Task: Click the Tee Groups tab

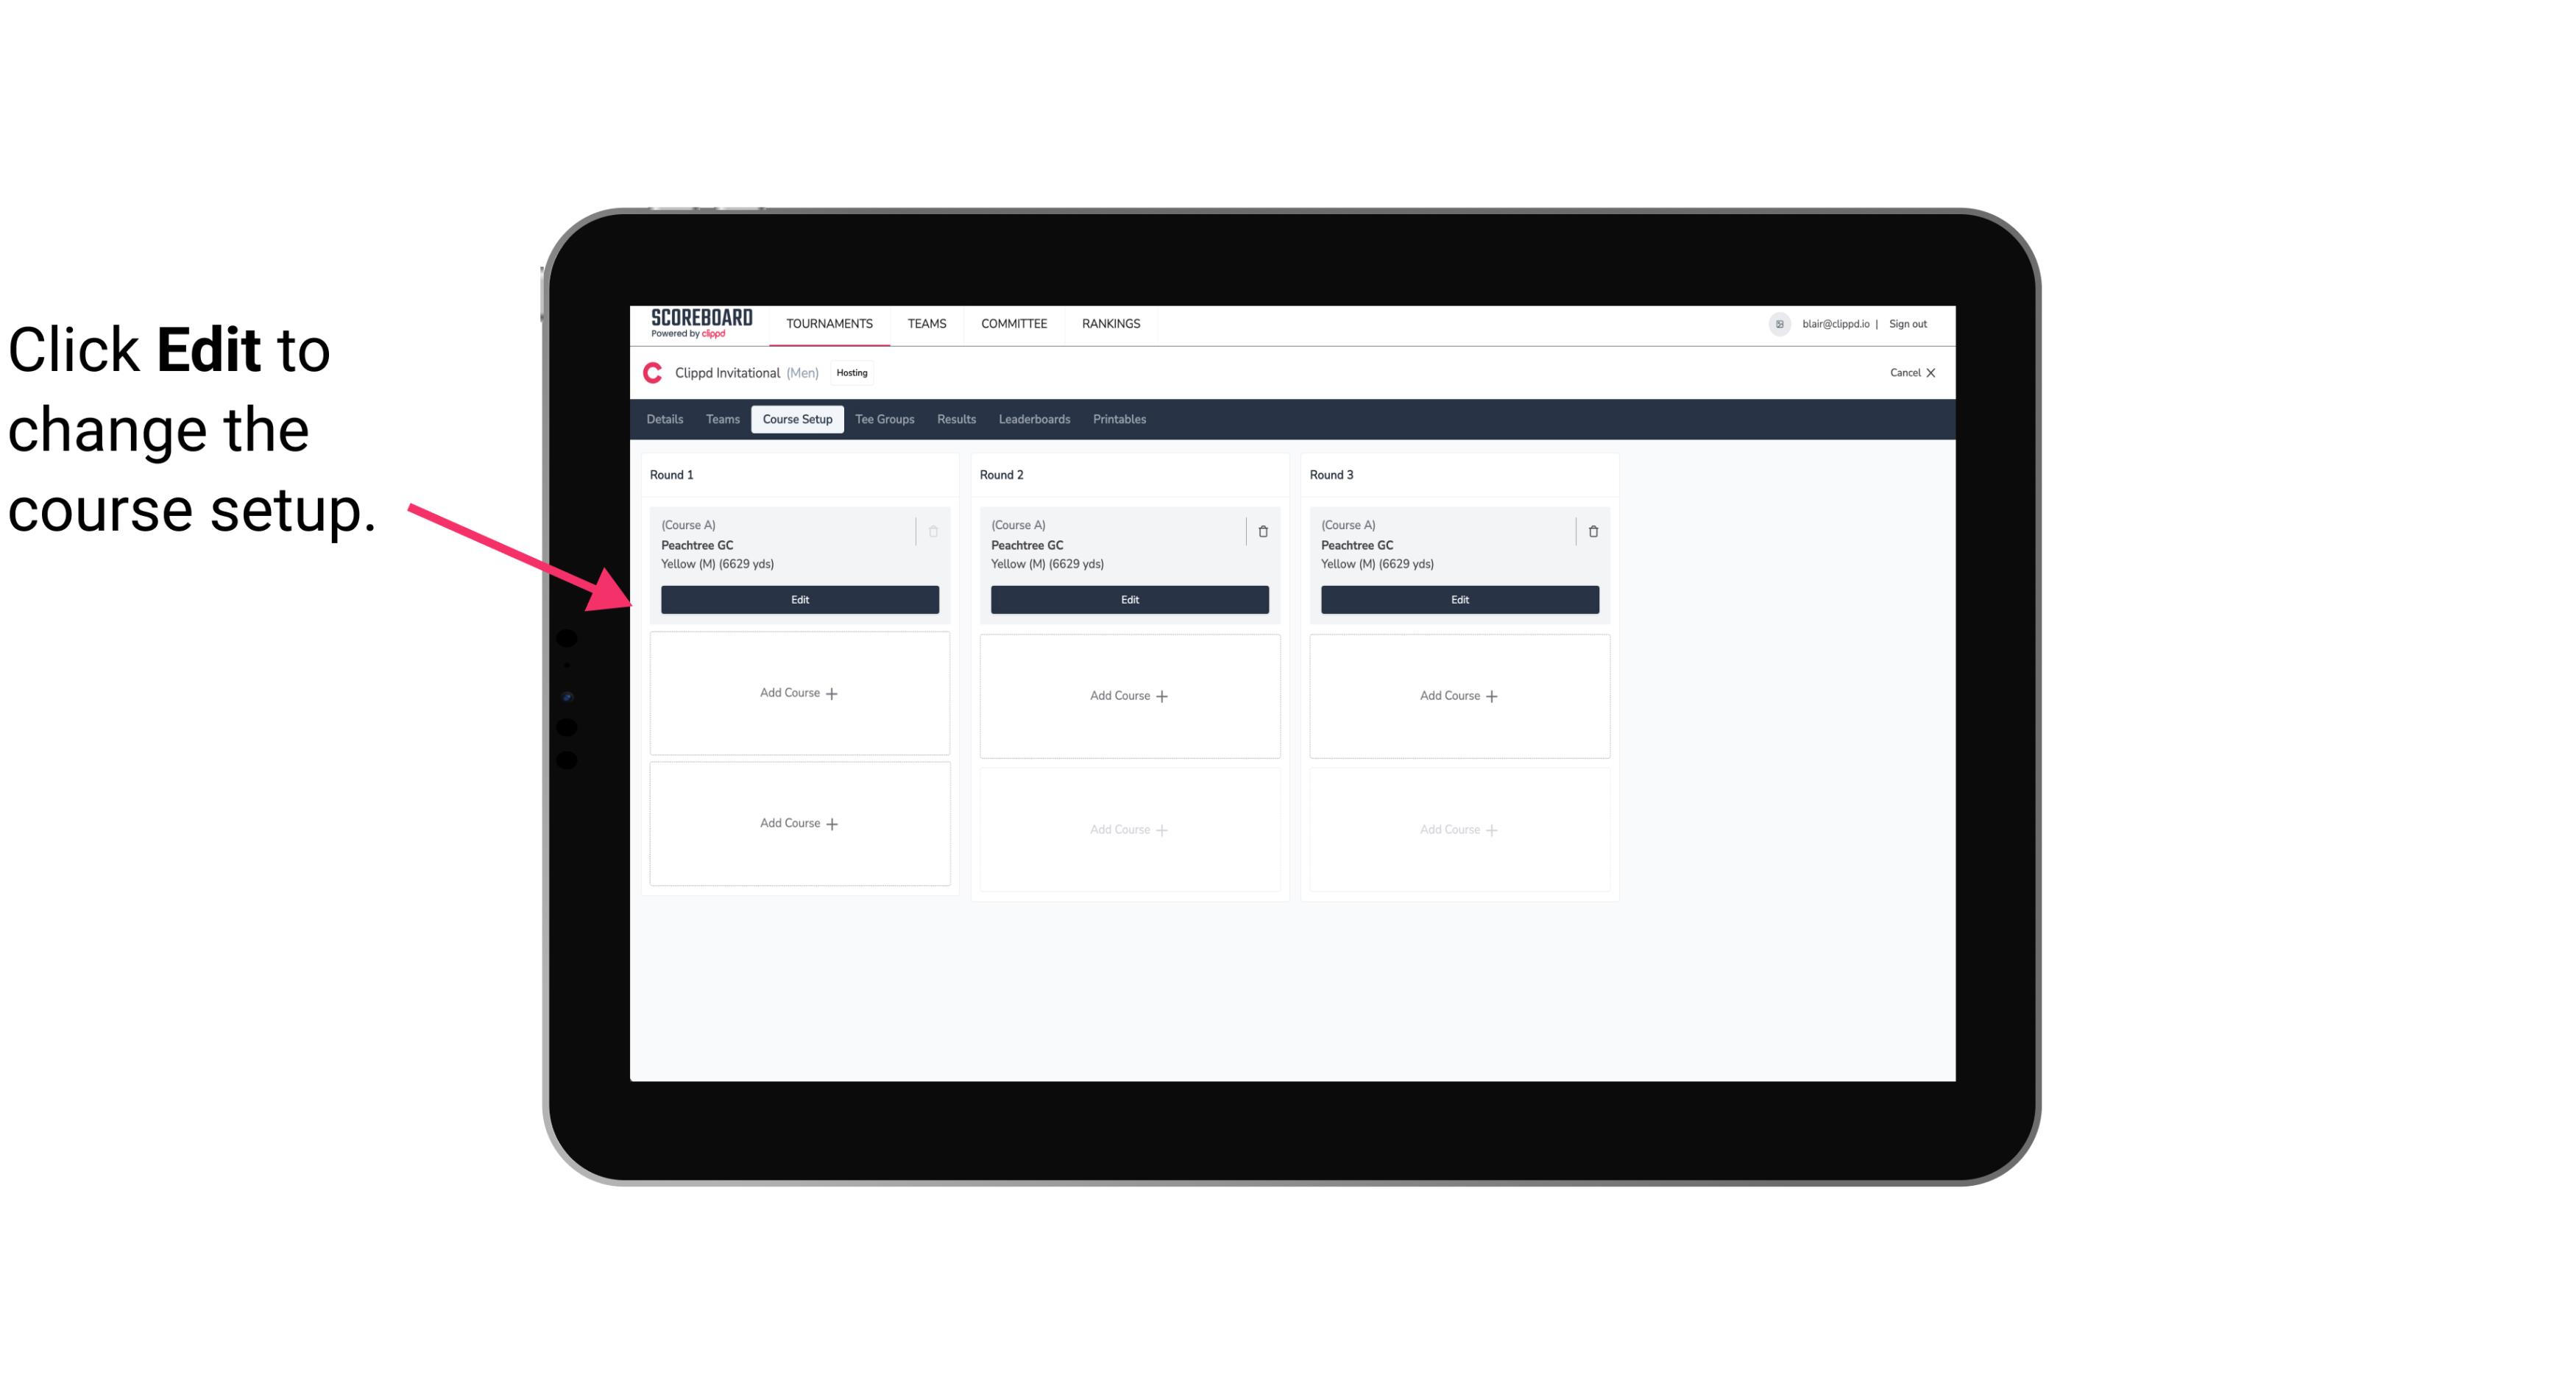Action: click(884, 418)
